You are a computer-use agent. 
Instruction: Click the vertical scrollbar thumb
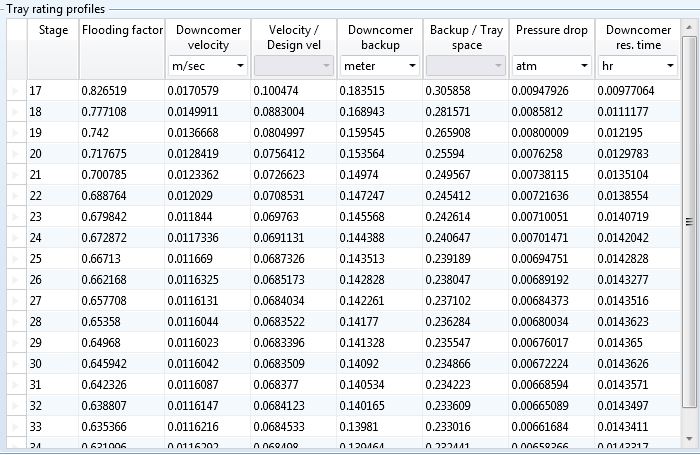pyautogui.click(x=689, y=222)
